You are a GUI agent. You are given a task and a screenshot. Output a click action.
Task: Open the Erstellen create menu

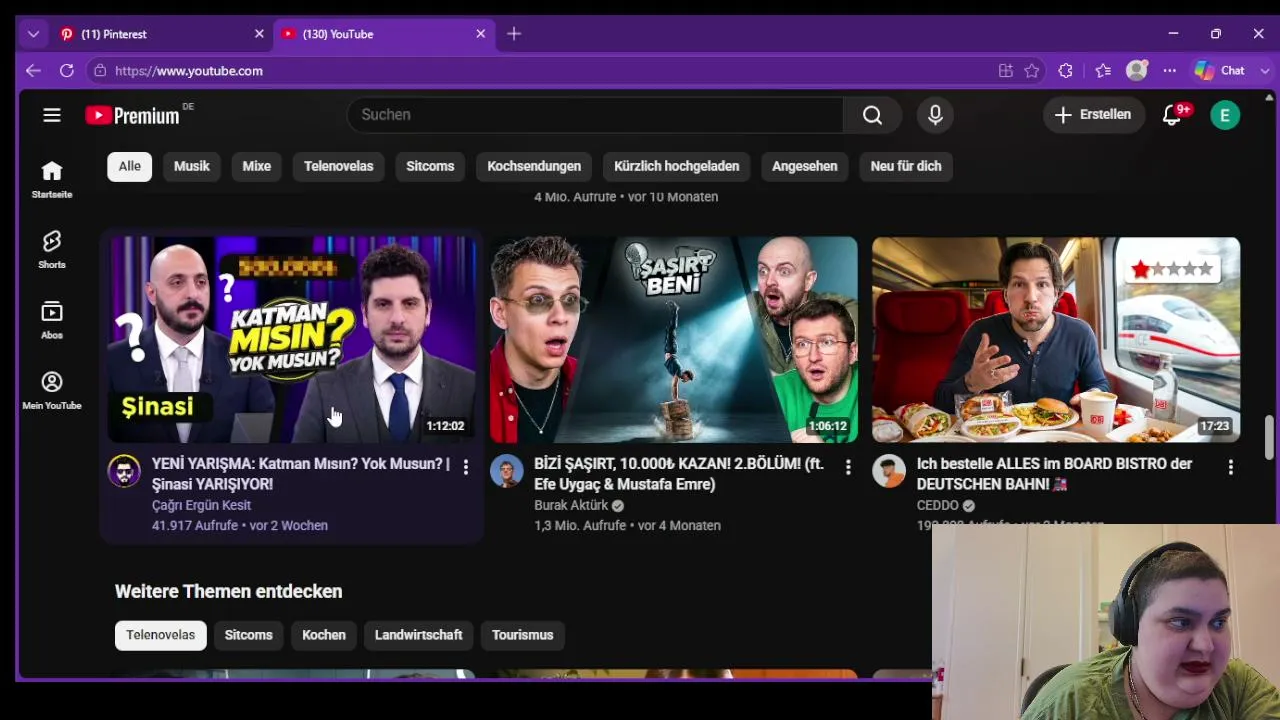point(1093,115)
